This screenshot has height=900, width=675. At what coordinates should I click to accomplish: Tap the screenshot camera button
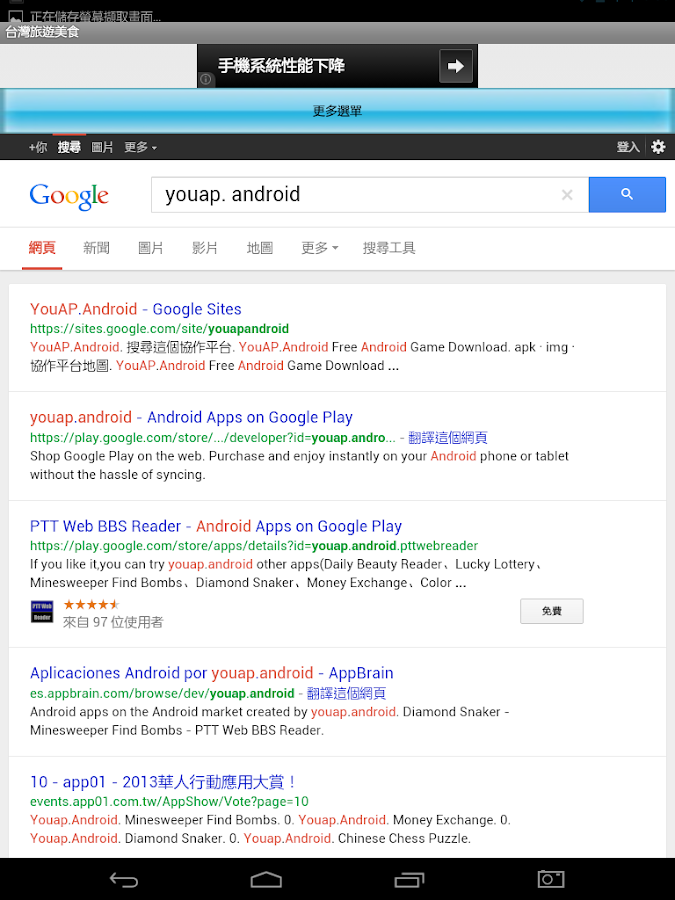(x=550, y=879)
